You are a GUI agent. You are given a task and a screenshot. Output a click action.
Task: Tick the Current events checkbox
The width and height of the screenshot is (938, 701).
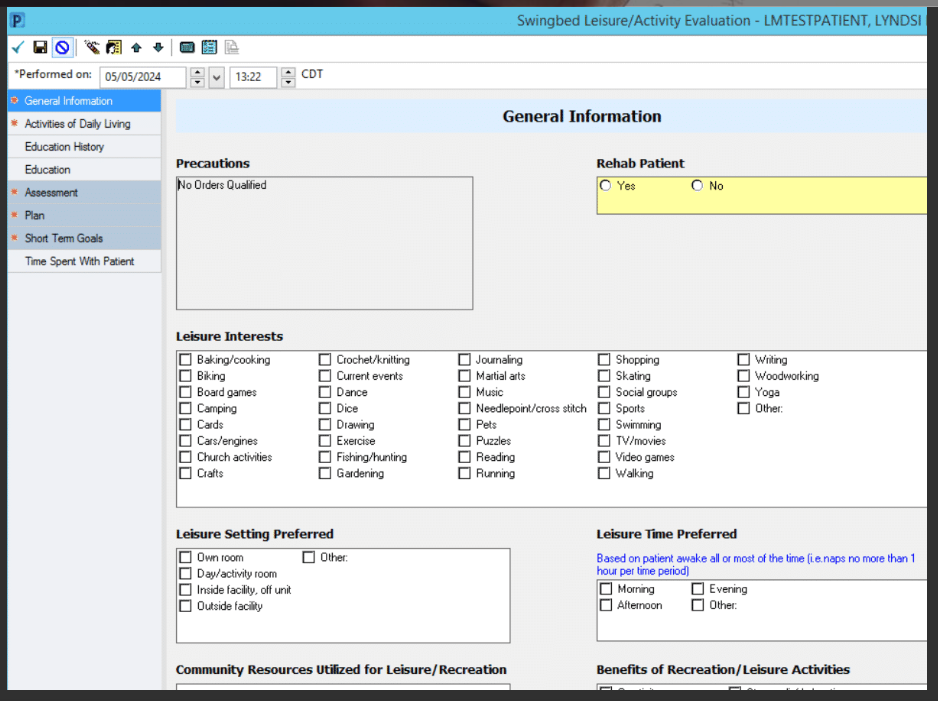[x=325, y=376]
